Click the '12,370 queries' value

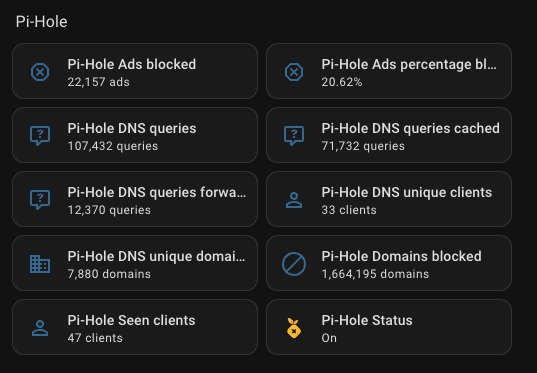pyautogui.click(x=109, y=210)
